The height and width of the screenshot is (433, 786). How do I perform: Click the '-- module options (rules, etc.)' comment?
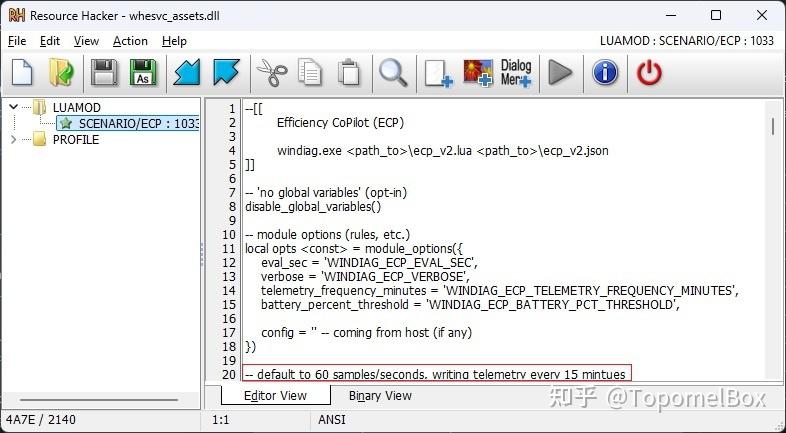click(x=327, y=235)
